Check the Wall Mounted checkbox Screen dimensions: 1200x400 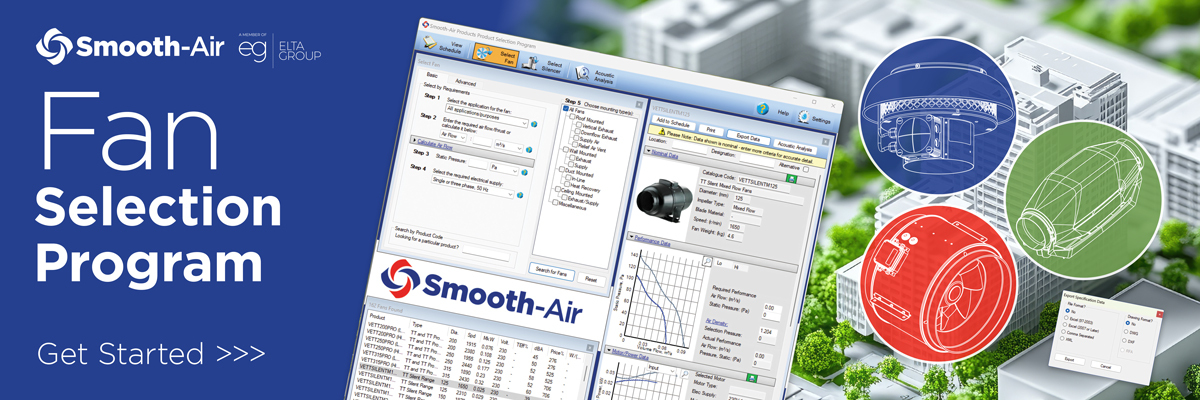click(x=566, y=150)
